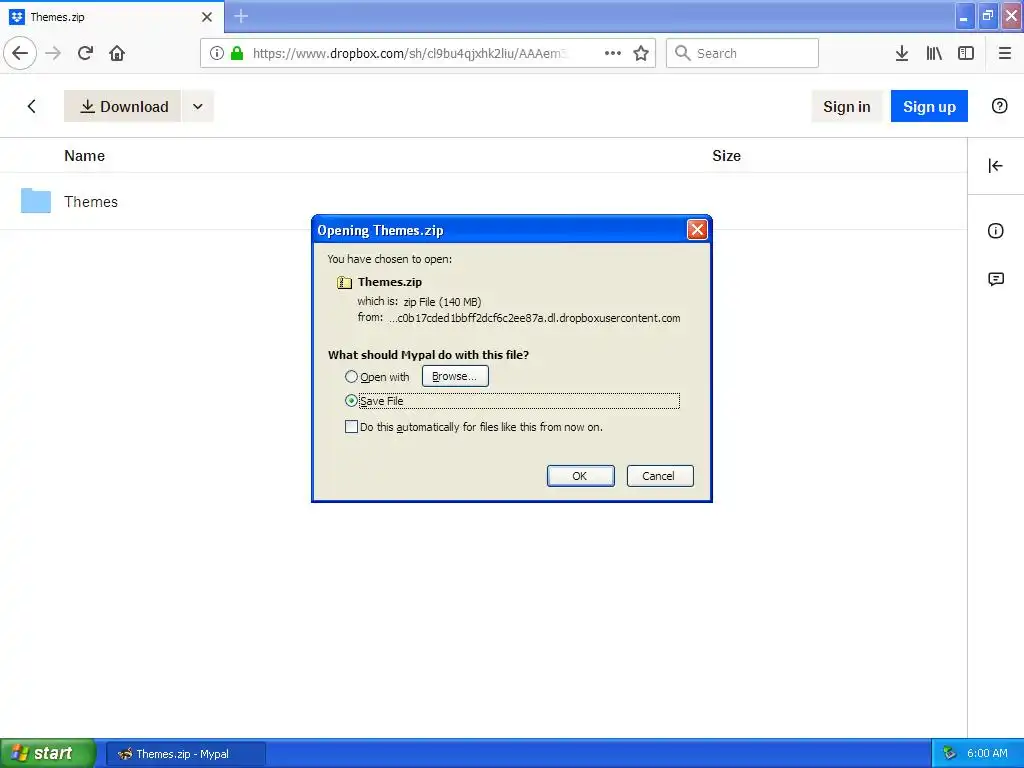Click Cancel in the download dialog
This screenshot has height=768, width=1024.
[x=660, y=476]
